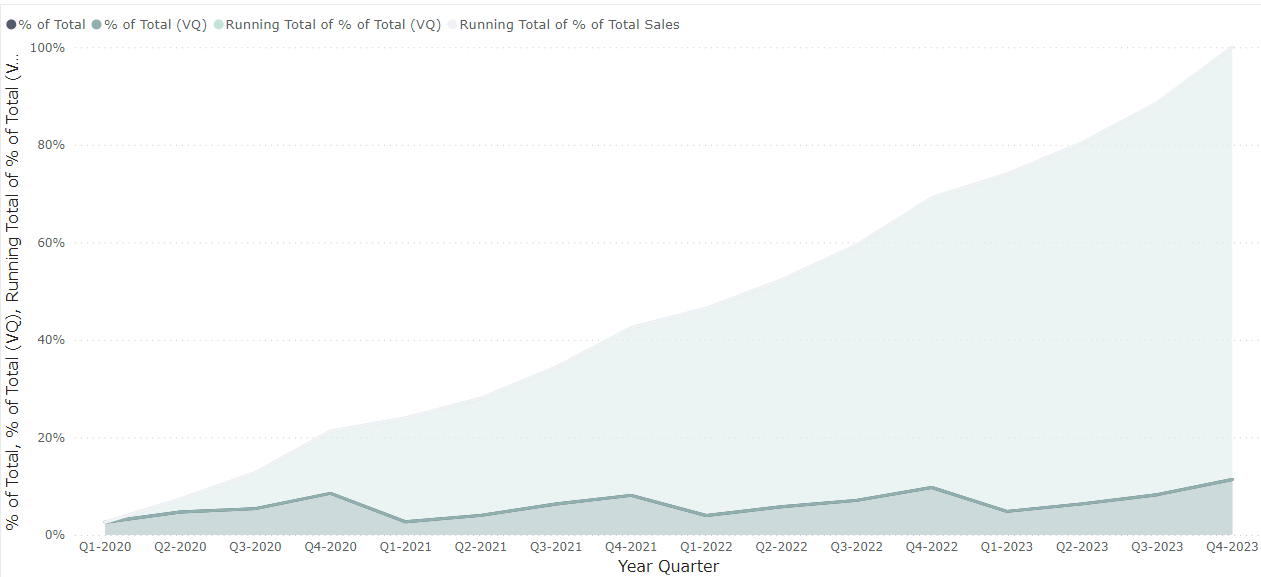This screenshot has width=1261, height=577.
Task: Select the Q2-2023 axis label
Action: (1082, 548)
